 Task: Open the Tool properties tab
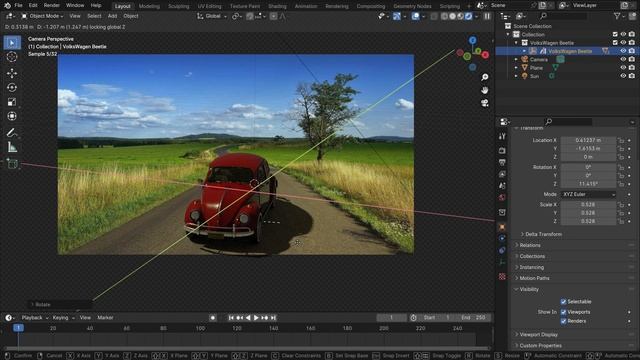coord(502,136)
